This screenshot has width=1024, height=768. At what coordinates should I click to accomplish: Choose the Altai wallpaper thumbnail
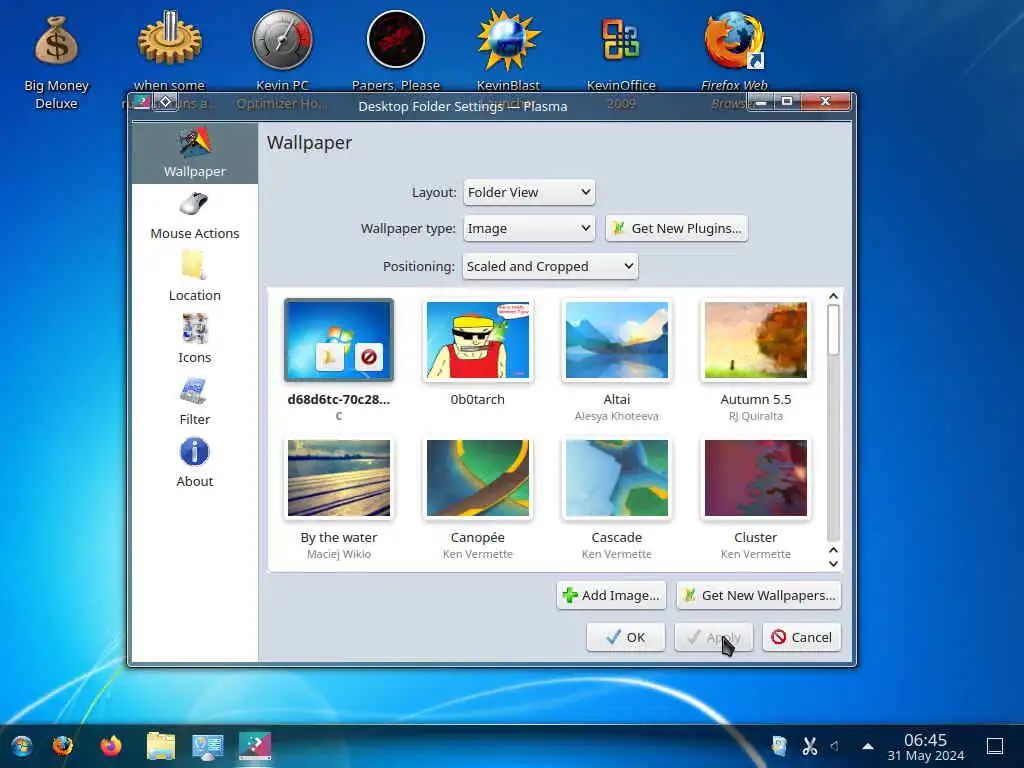[617, 340]
